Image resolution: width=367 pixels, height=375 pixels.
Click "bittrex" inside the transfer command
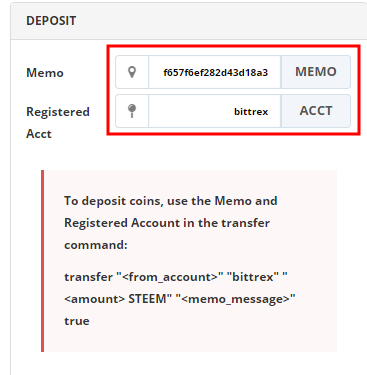(x=252, y=277)
